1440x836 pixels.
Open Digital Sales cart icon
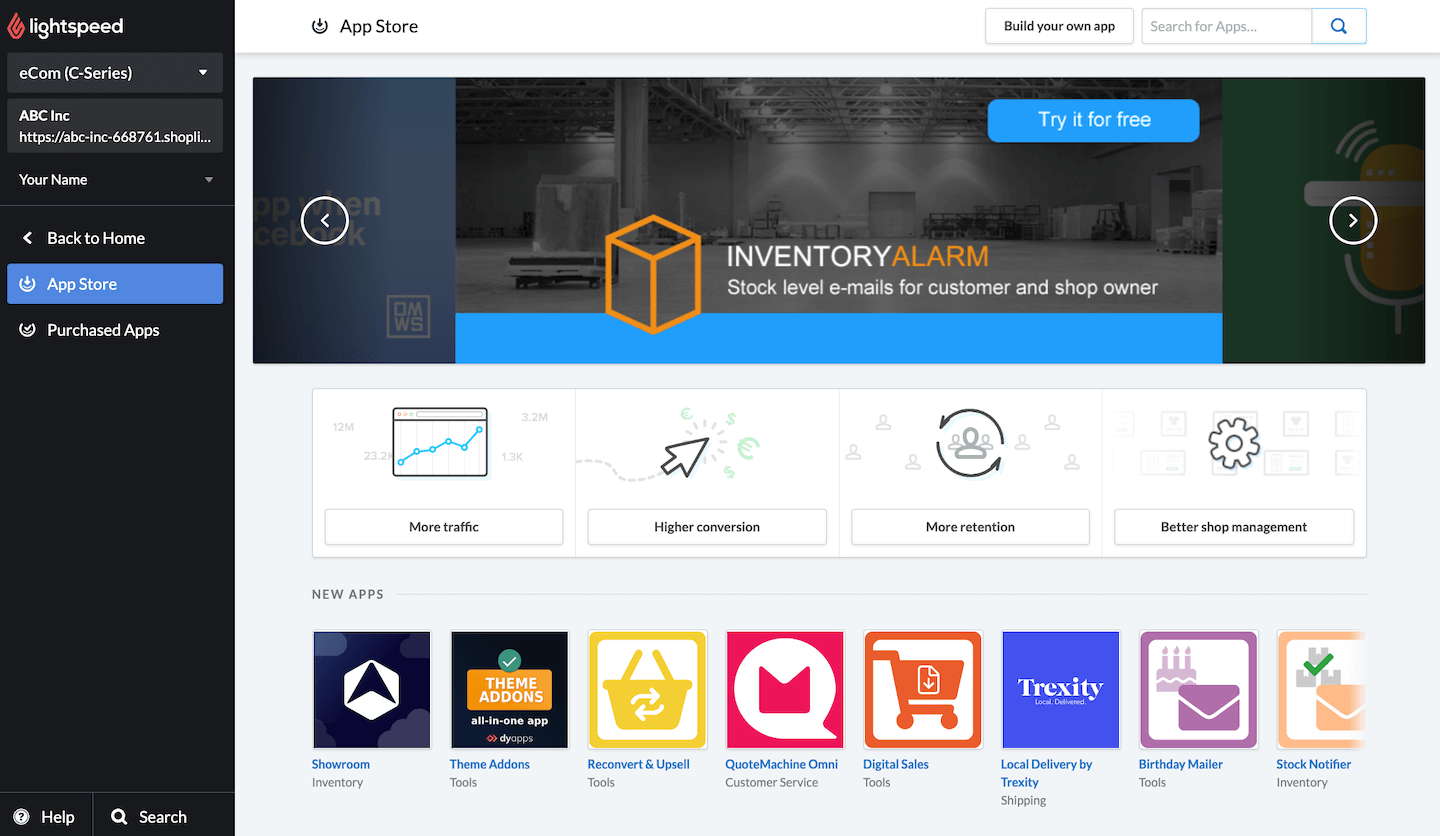tap(923, 690)
